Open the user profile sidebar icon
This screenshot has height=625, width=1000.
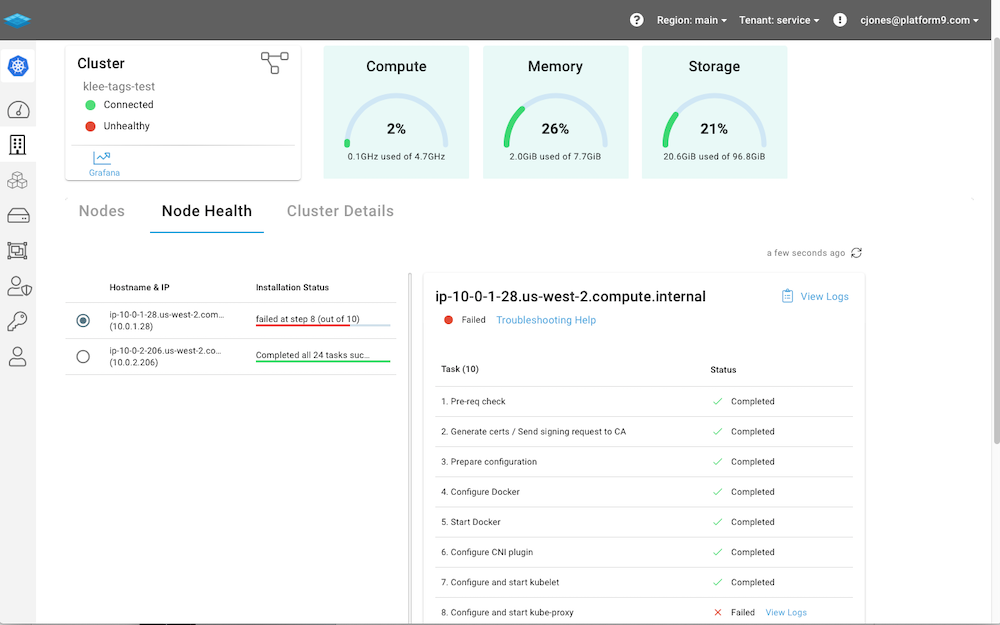(17, 357)
